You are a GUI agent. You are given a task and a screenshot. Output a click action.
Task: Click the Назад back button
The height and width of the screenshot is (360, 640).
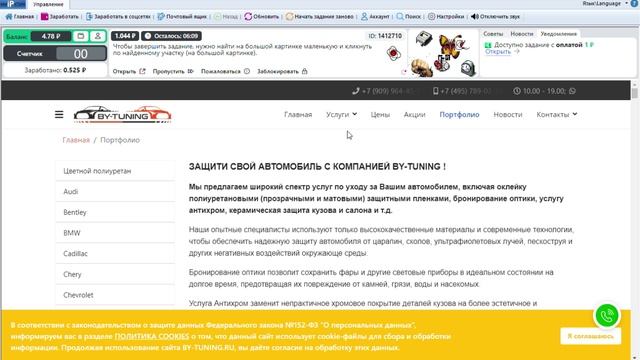(x=226, y=17)
